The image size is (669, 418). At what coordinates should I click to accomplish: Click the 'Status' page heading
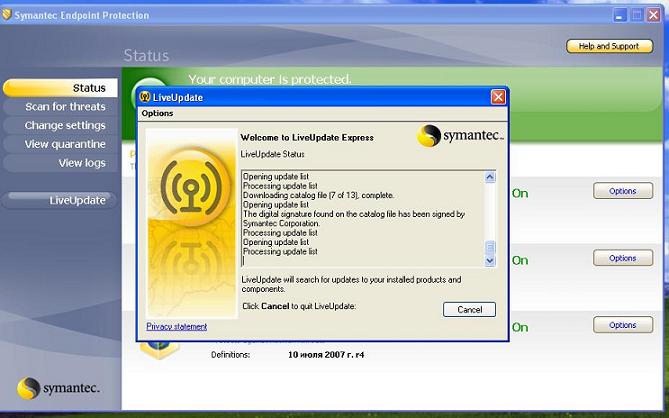click(146, 55)
